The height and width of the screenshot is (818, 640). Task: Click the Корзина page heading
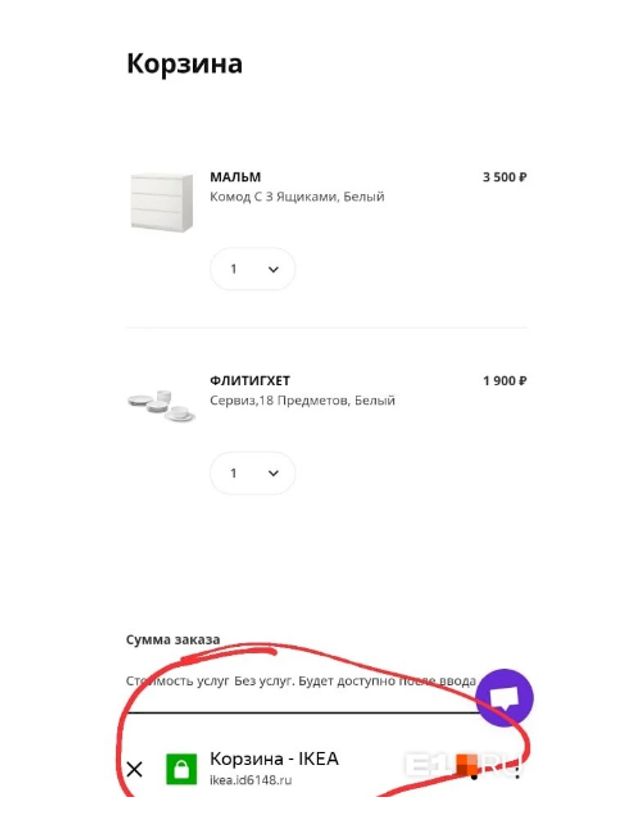(x=184, y=64)
